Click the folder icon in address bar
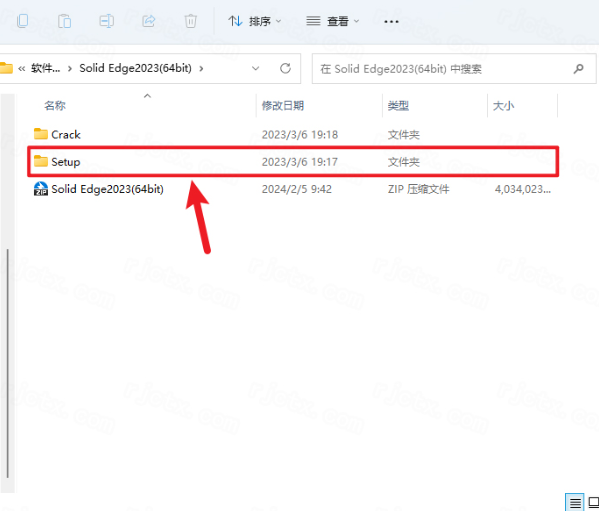 point(6,68)
